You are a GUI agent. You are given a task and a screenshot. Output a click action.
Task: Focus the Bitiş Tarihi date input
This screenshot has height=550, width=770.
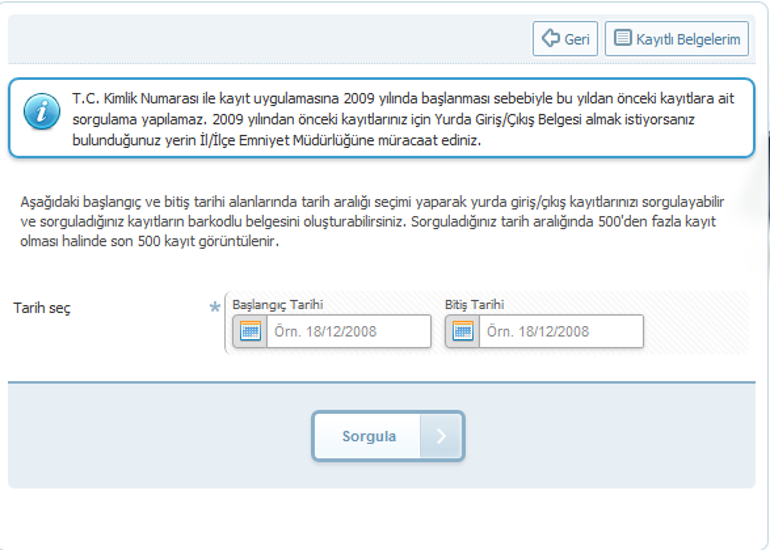560,331
